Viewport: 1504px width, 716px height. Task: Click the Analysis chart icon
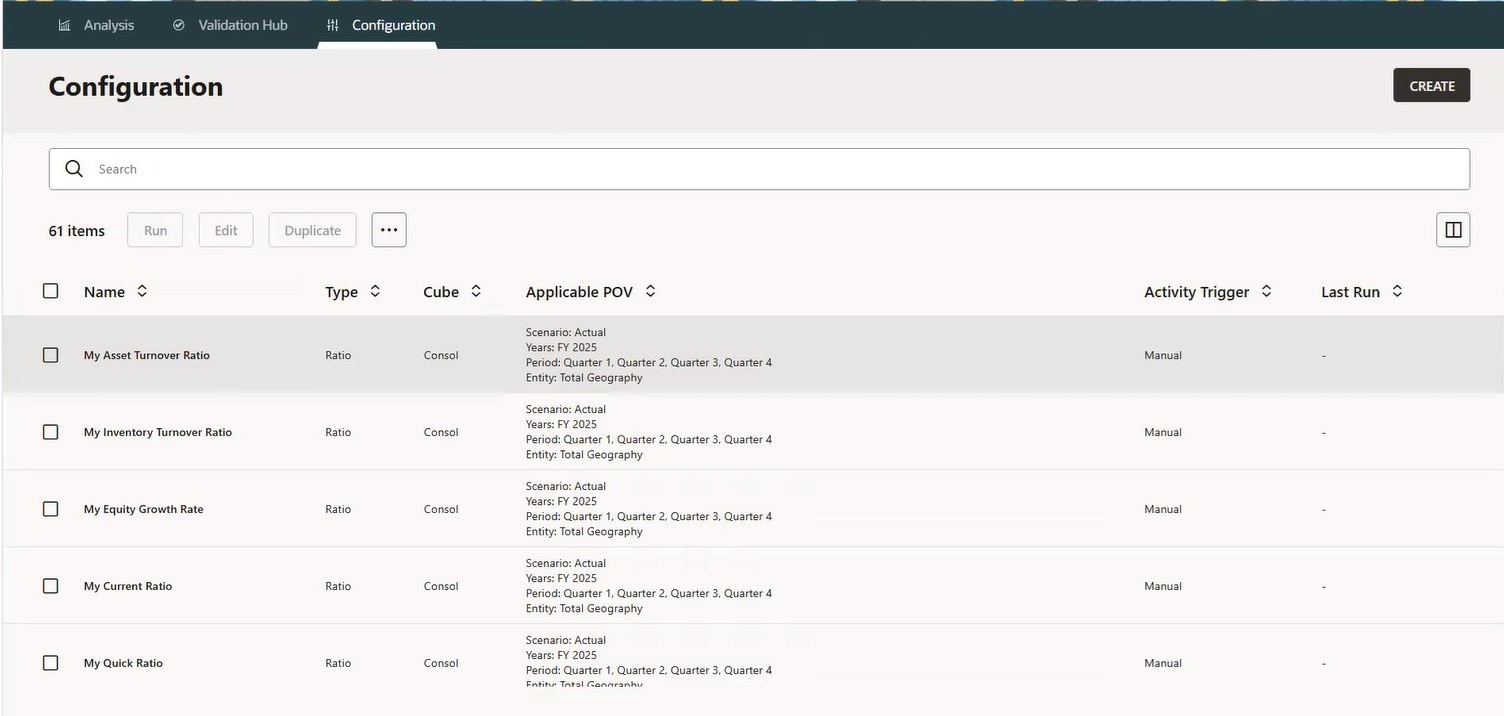click(x=65, y=25)
